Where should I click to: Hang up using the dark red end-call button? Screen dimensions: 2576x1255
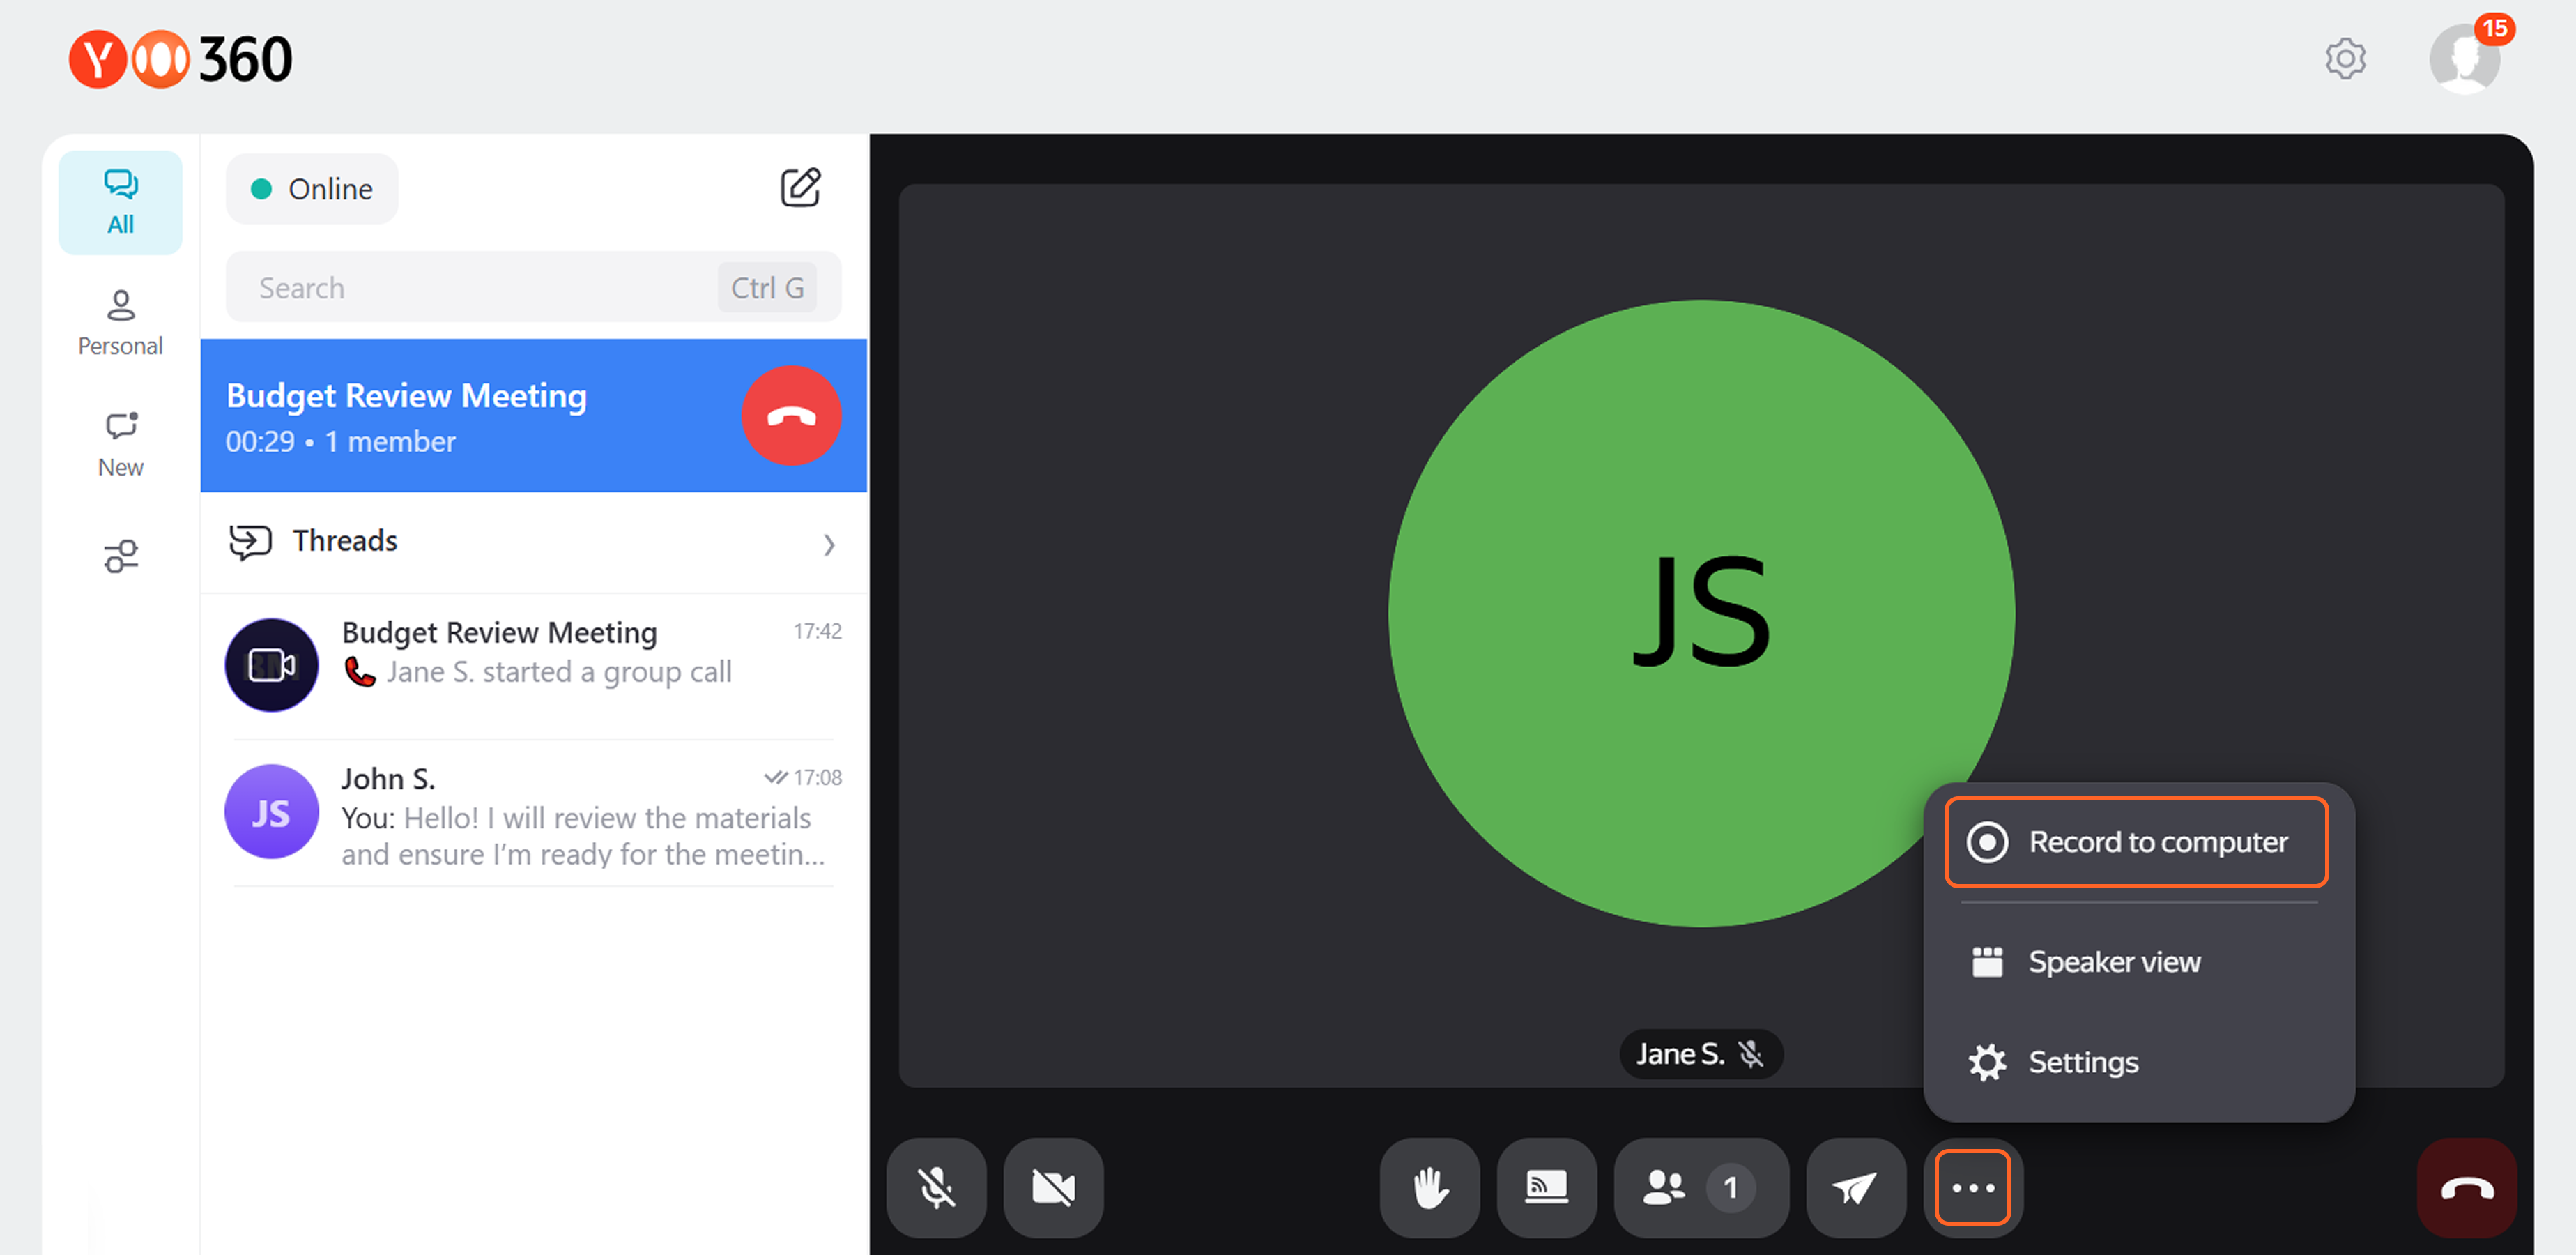2466,1187
